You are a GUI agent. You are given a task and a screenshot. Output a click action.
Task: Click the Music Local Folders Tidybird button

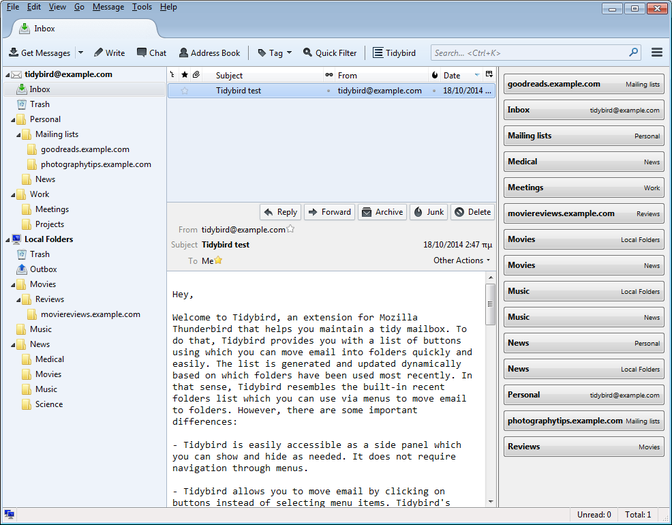[x=584, y=291]
